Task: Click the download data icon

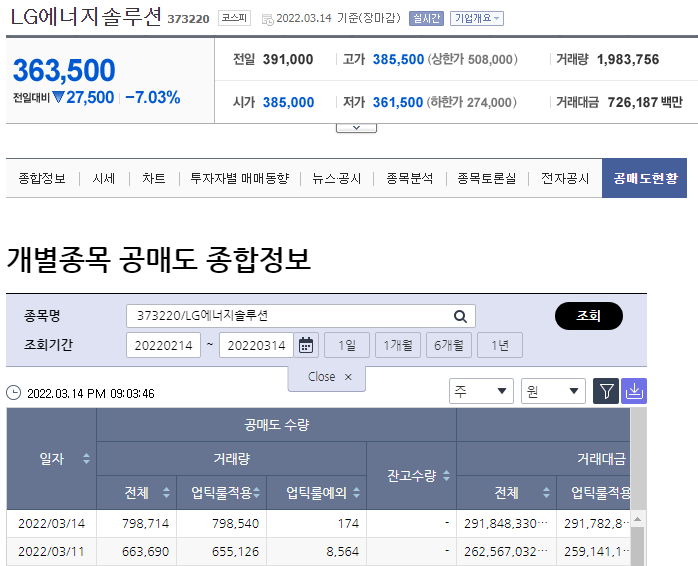Action: point(634,391)
